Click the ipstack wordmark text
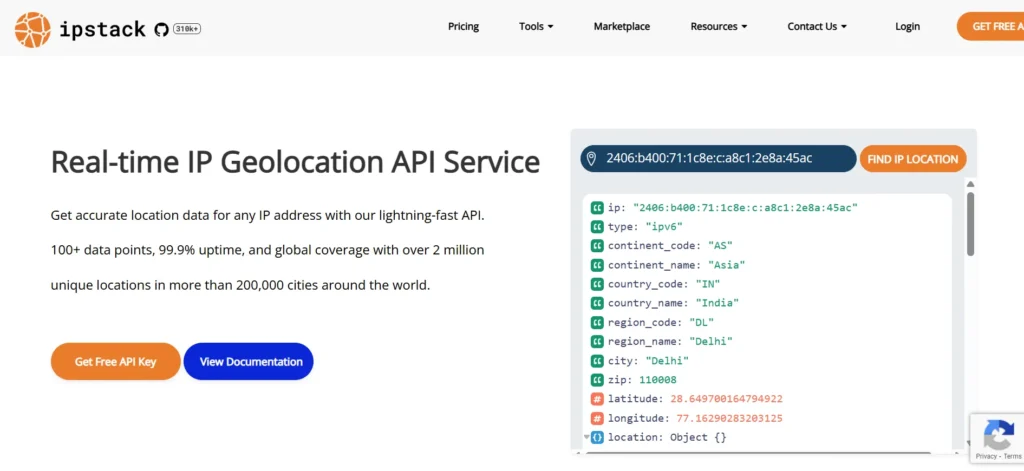 103,30
